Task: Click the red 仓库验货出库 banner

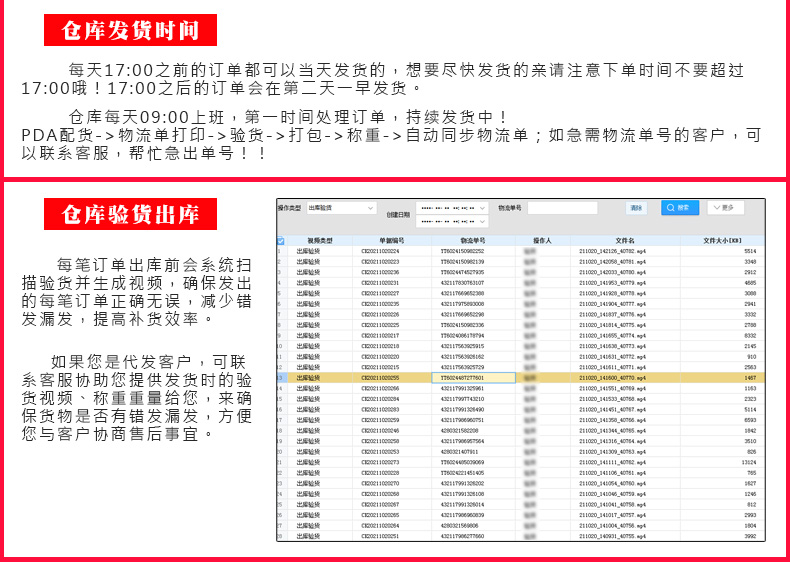Action: click(130, 214)
